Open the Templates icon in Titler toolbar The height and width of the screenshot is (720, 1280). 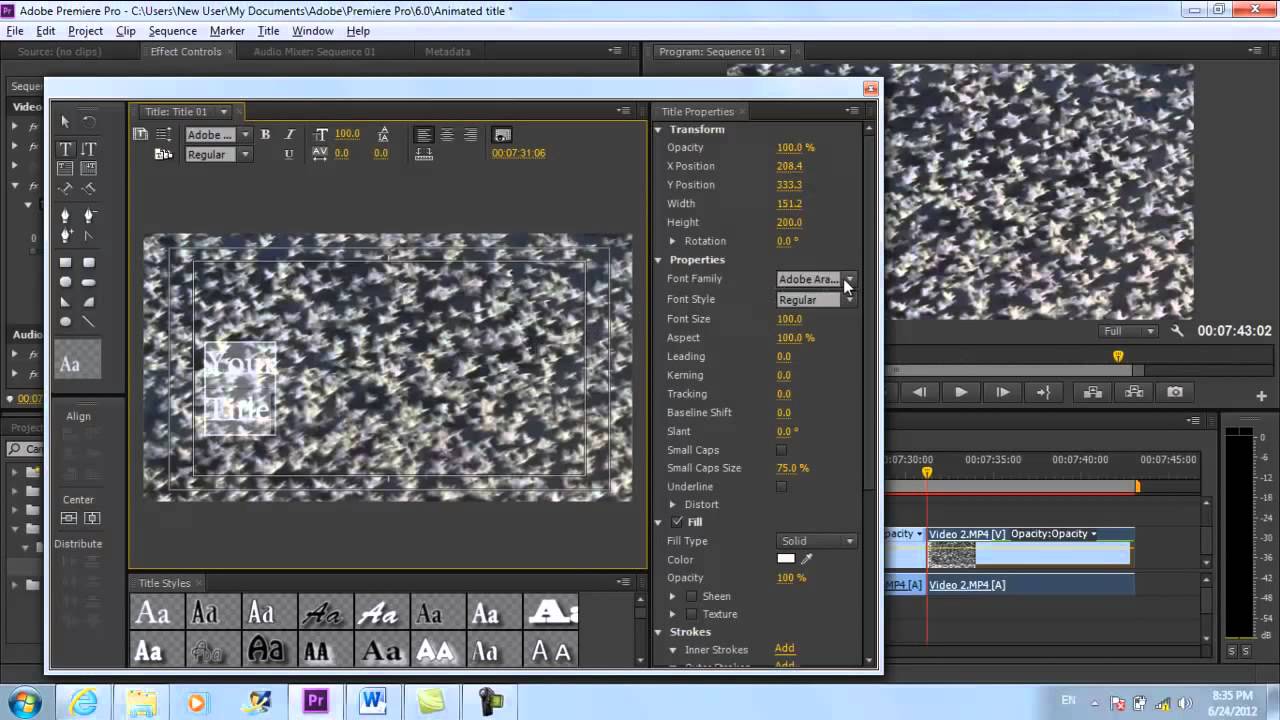pos(164,154)
